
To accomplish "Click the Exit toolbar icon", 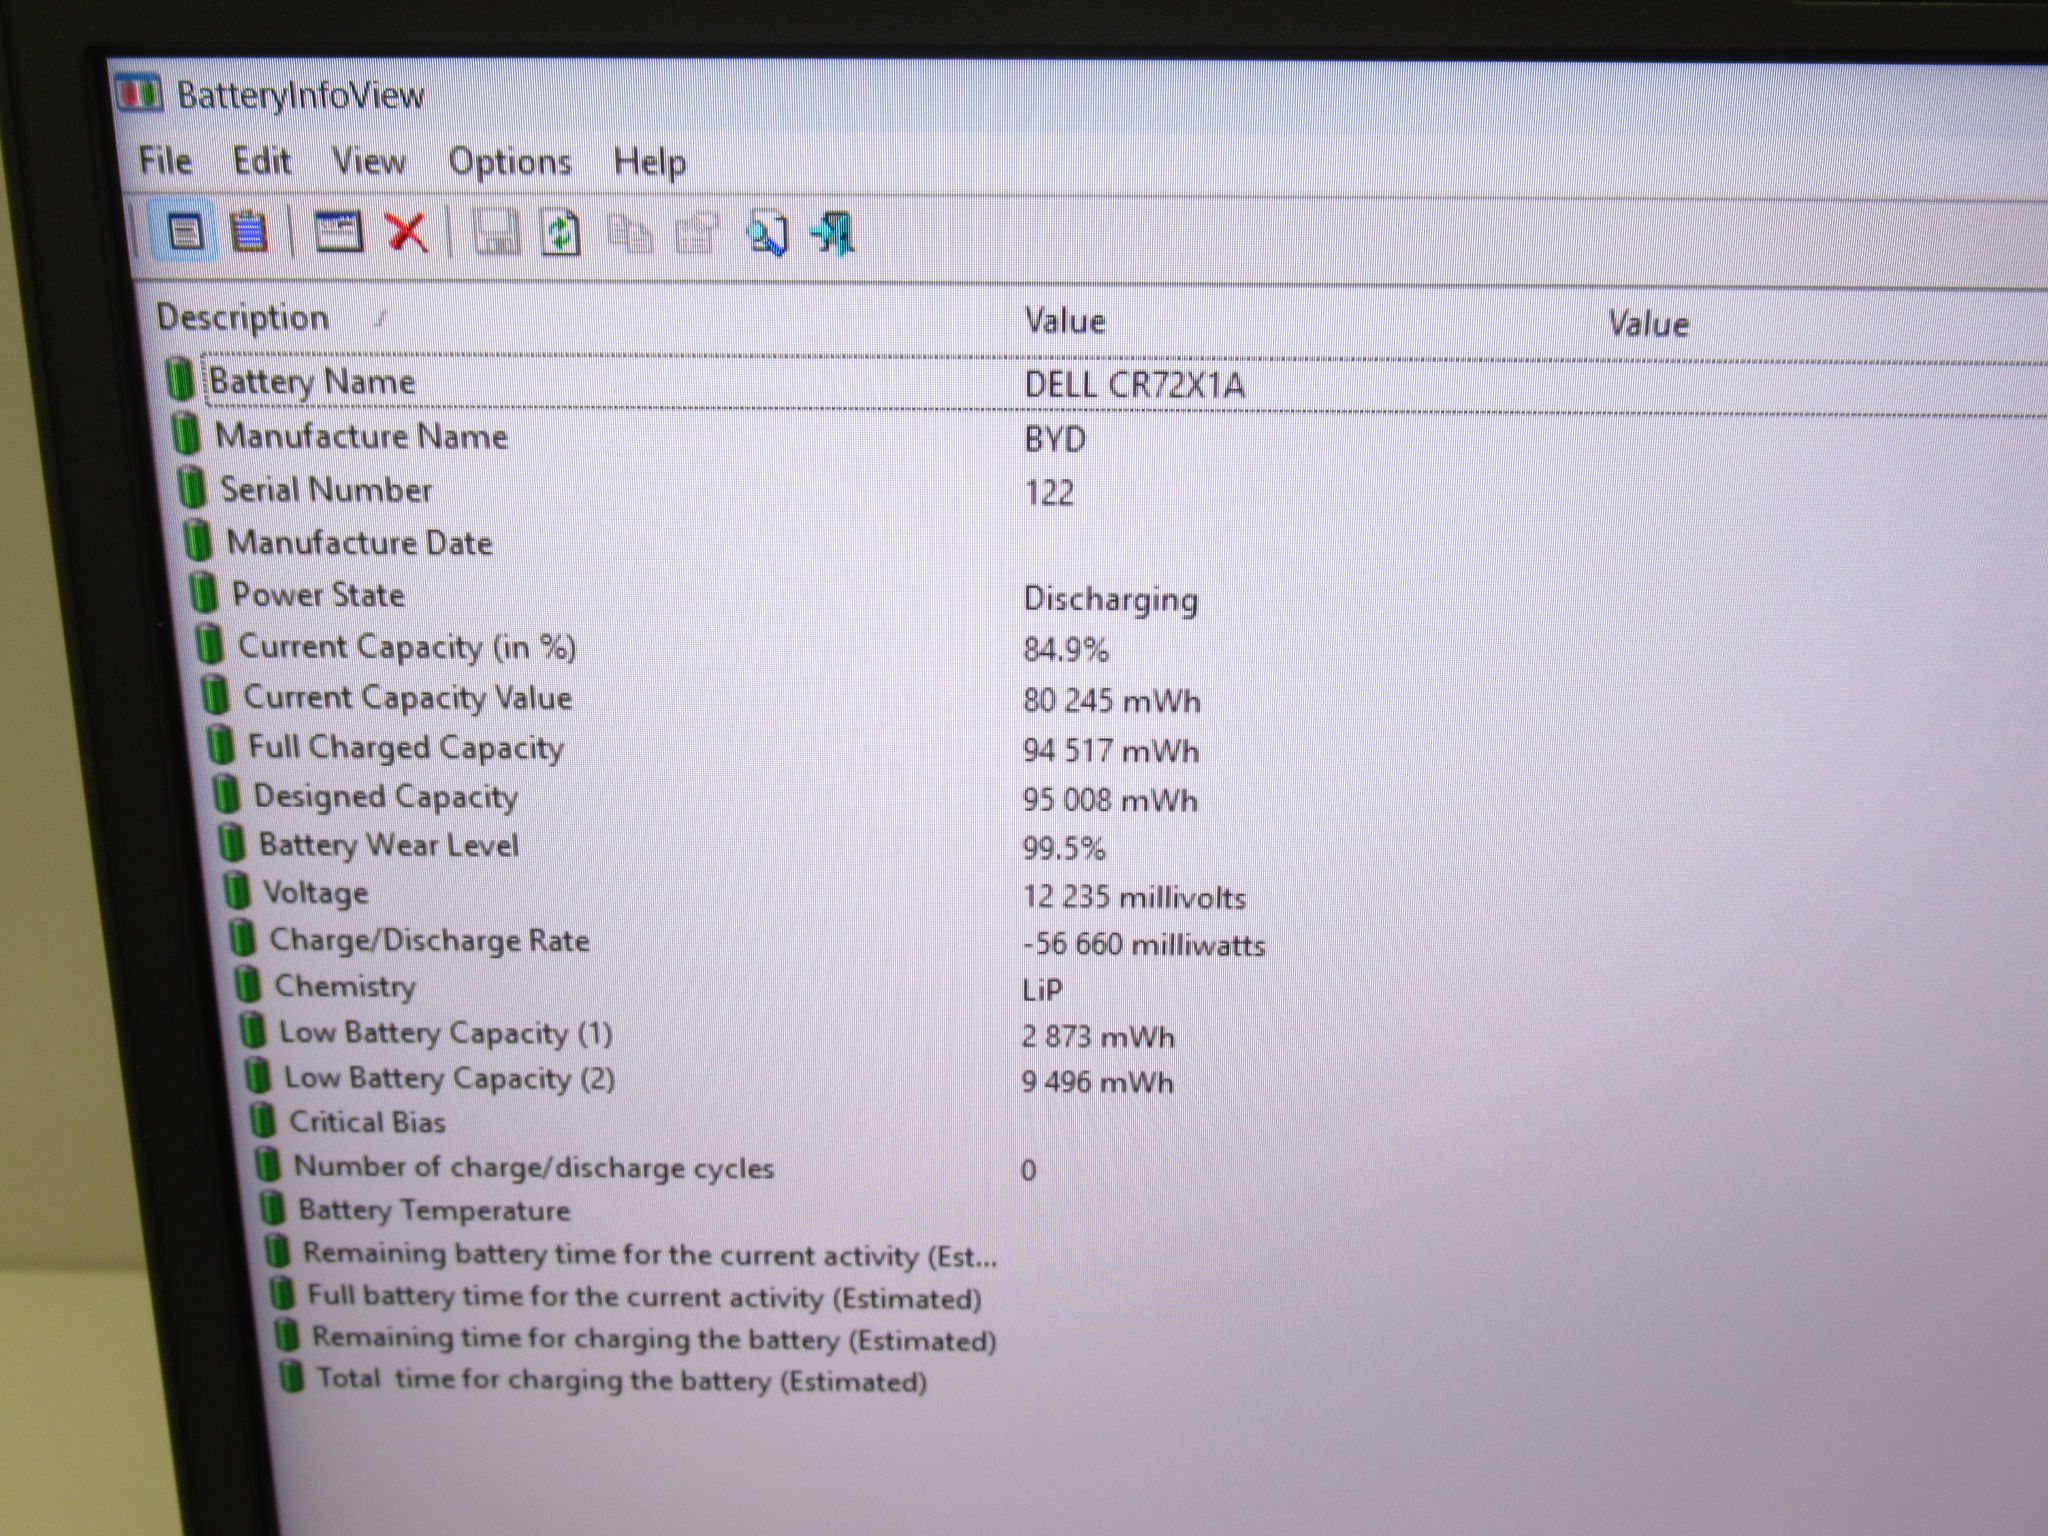I will [833, 235].
